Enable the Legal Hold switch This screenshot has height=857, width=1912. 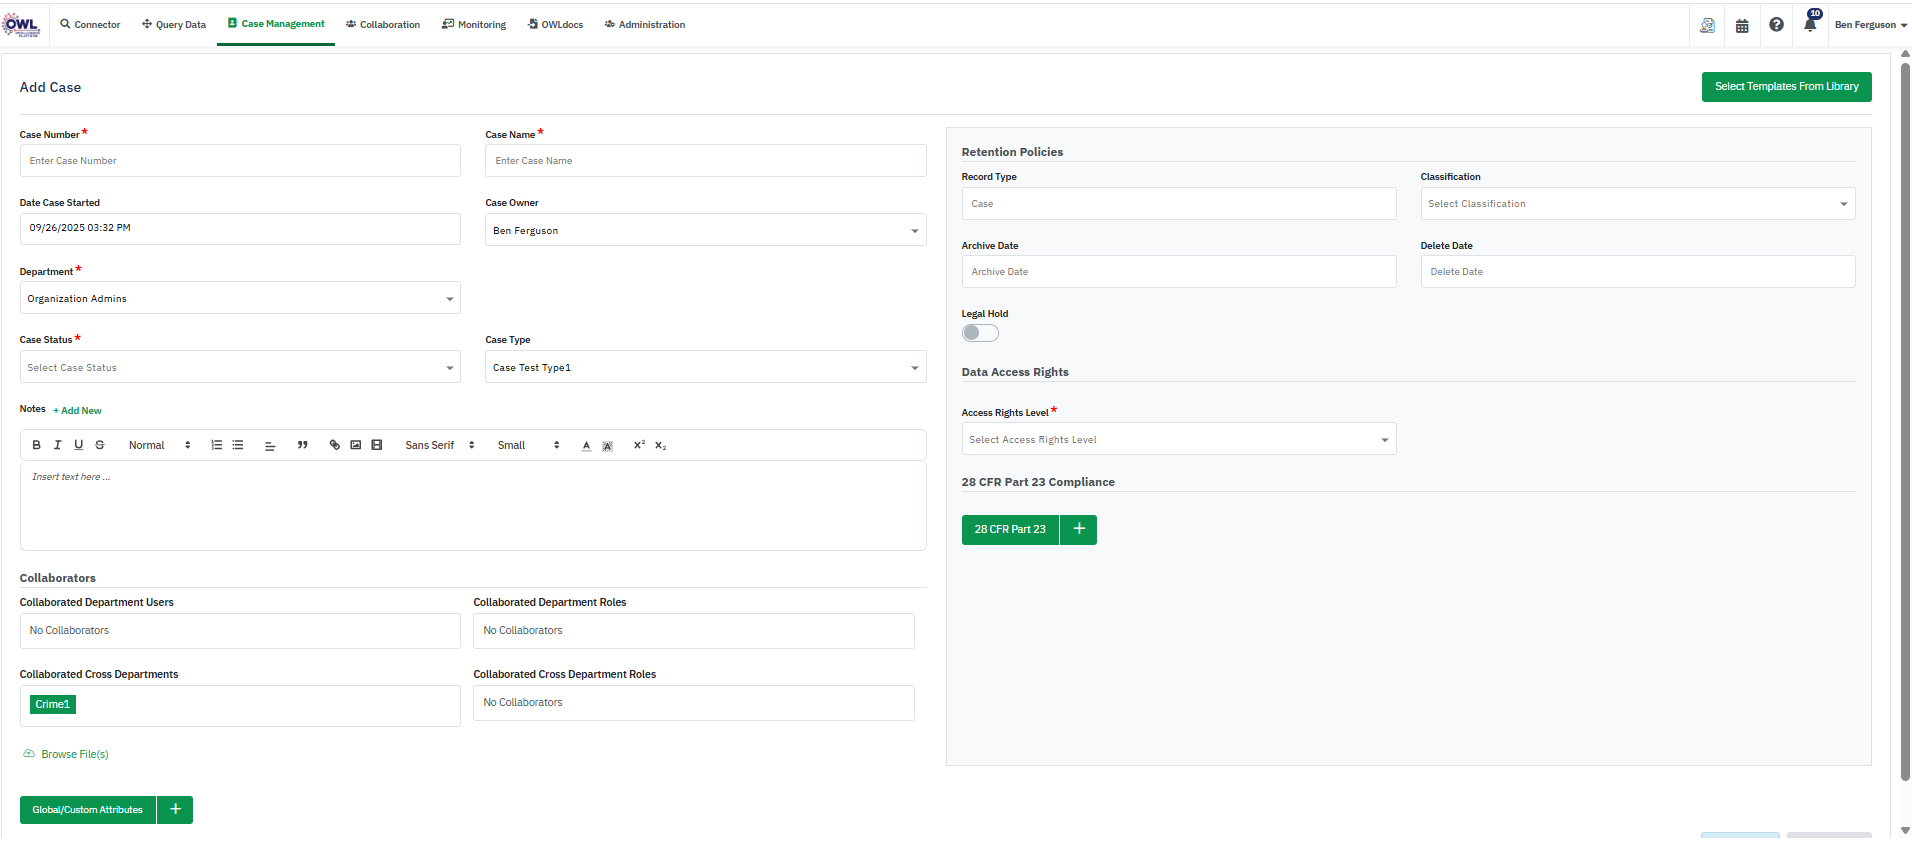980,333
